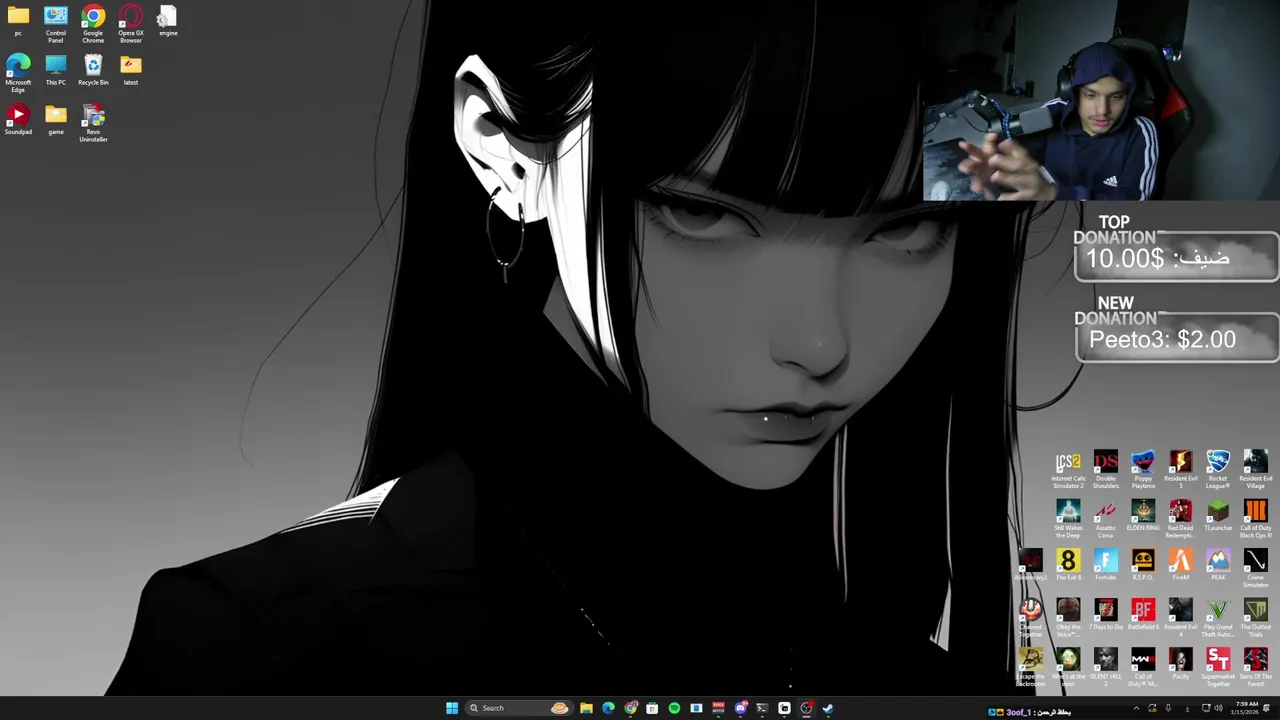
Task: Switch to OBS Studio in taskbar
Action: click(x=806, y=708)
